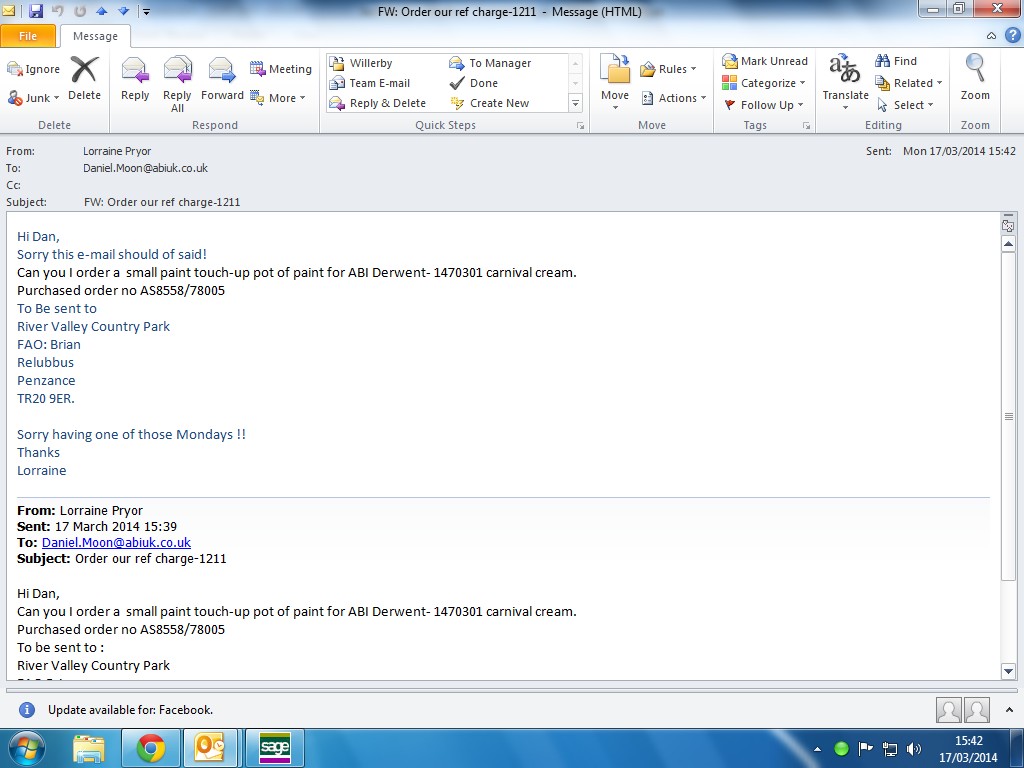Open the Follow Up flag dropdown
The height and width of the screenshot is (768, 1024).
coord(763,105)
